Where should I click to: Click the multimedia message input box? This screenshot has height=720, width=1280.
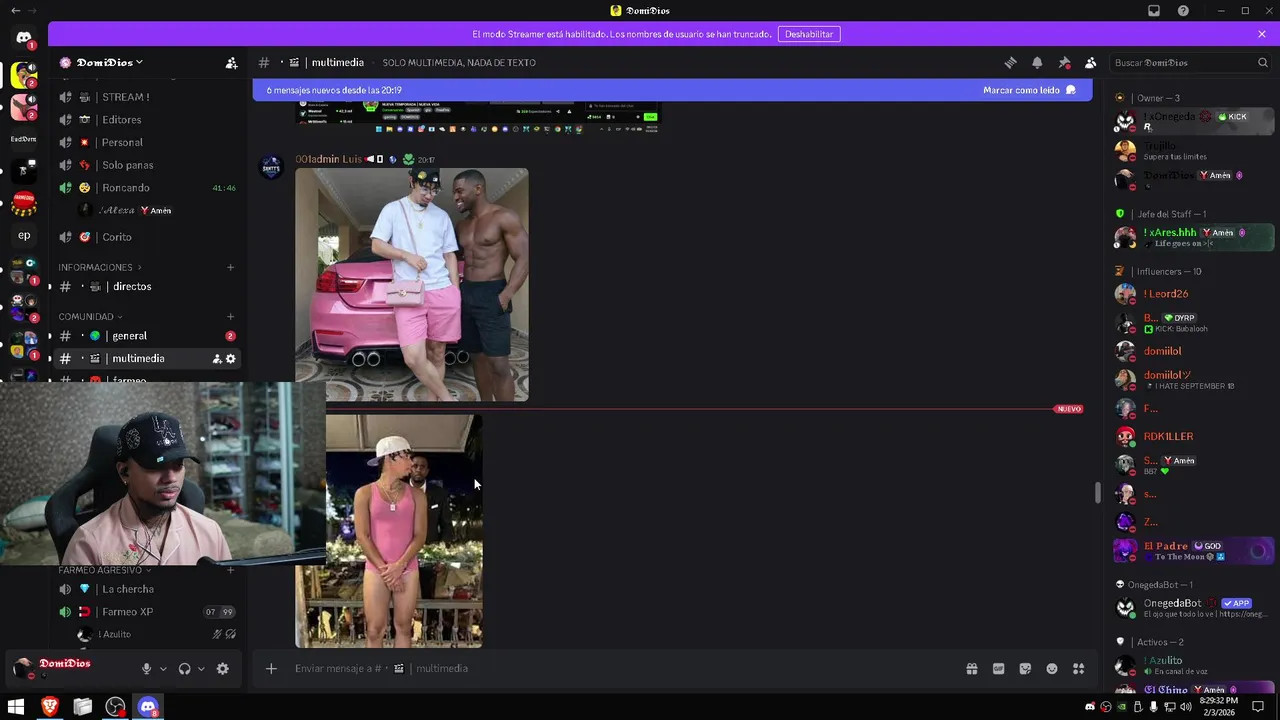620,668
